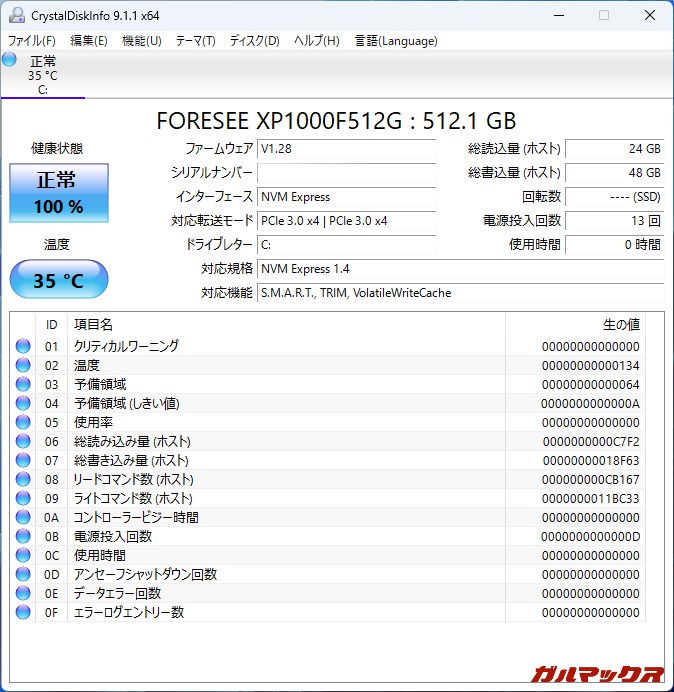Click status orb beside 使用率 row
This screenshot has width=674, height=692.
[23, 423]
